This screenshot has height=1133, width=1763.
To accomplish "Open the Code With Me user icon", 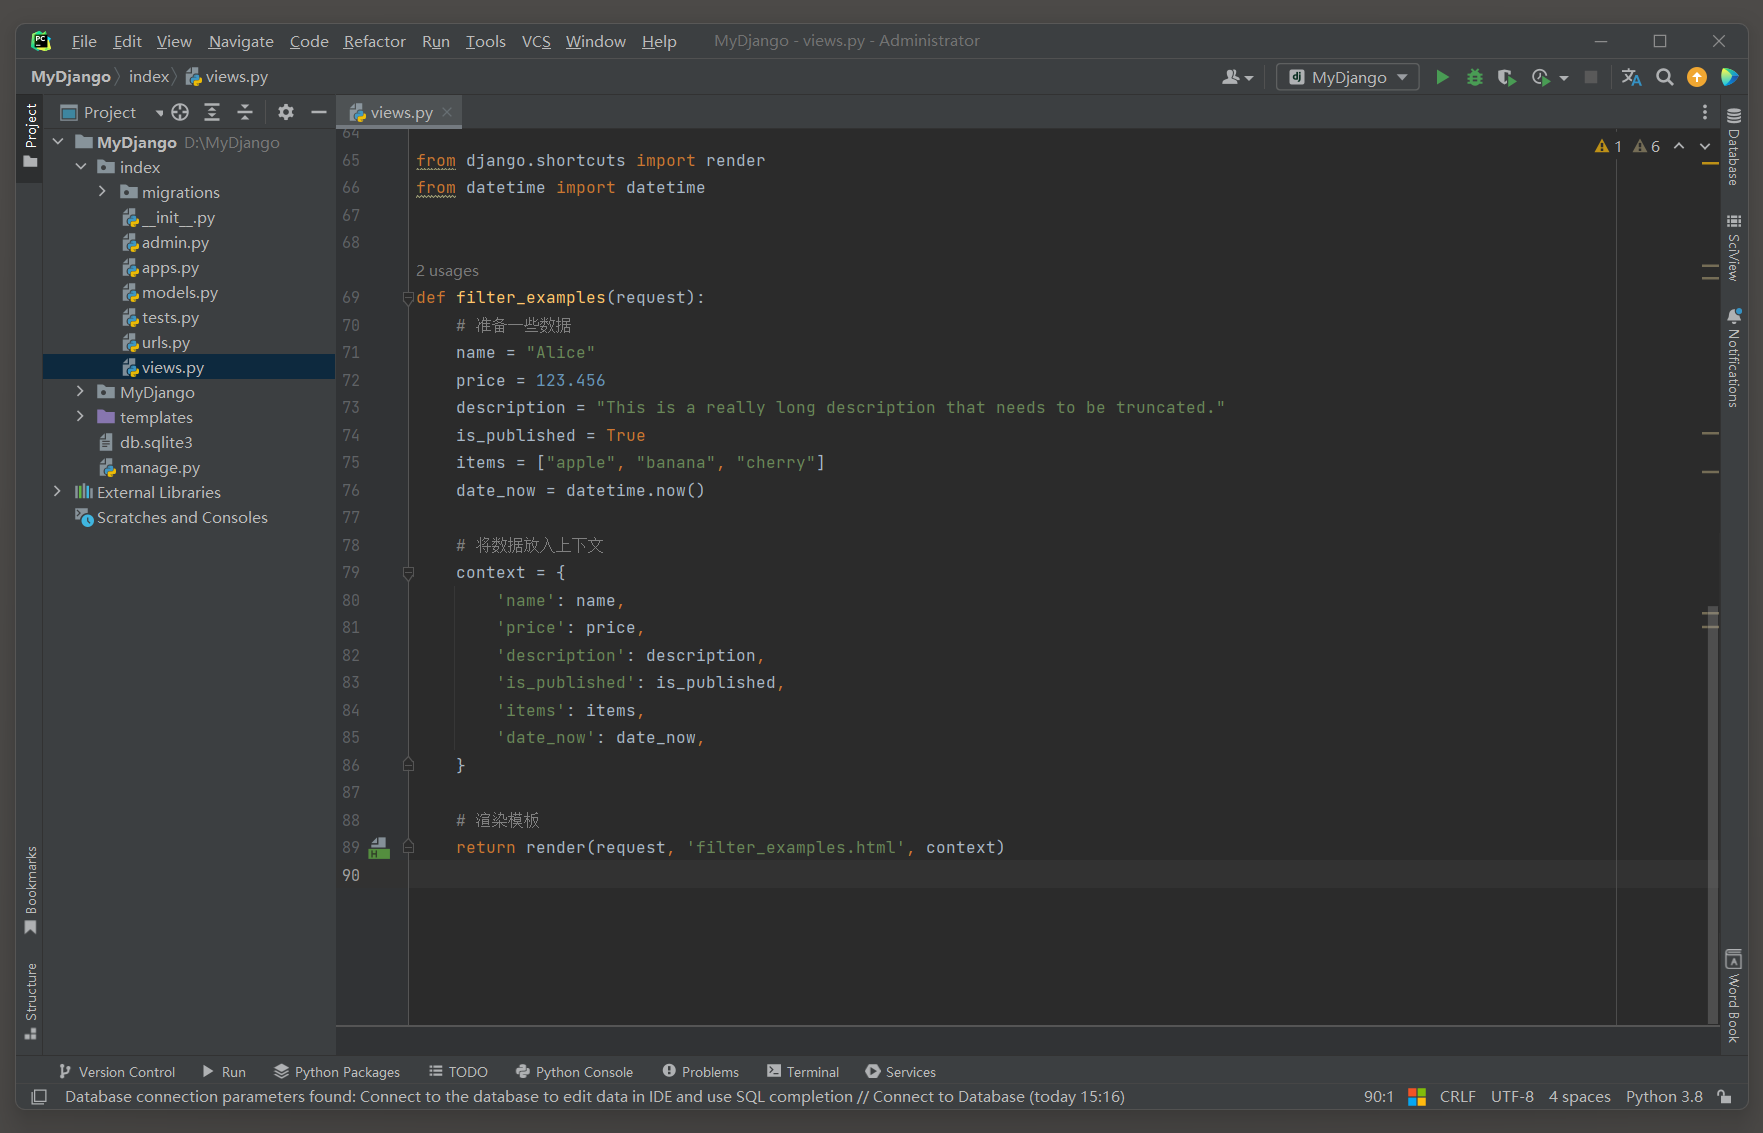I will coord(1237,77).
